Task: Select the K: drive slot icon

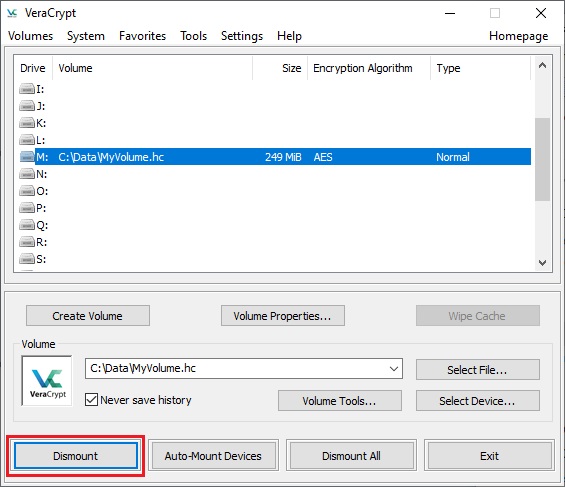Action: [x=27, y=123]
